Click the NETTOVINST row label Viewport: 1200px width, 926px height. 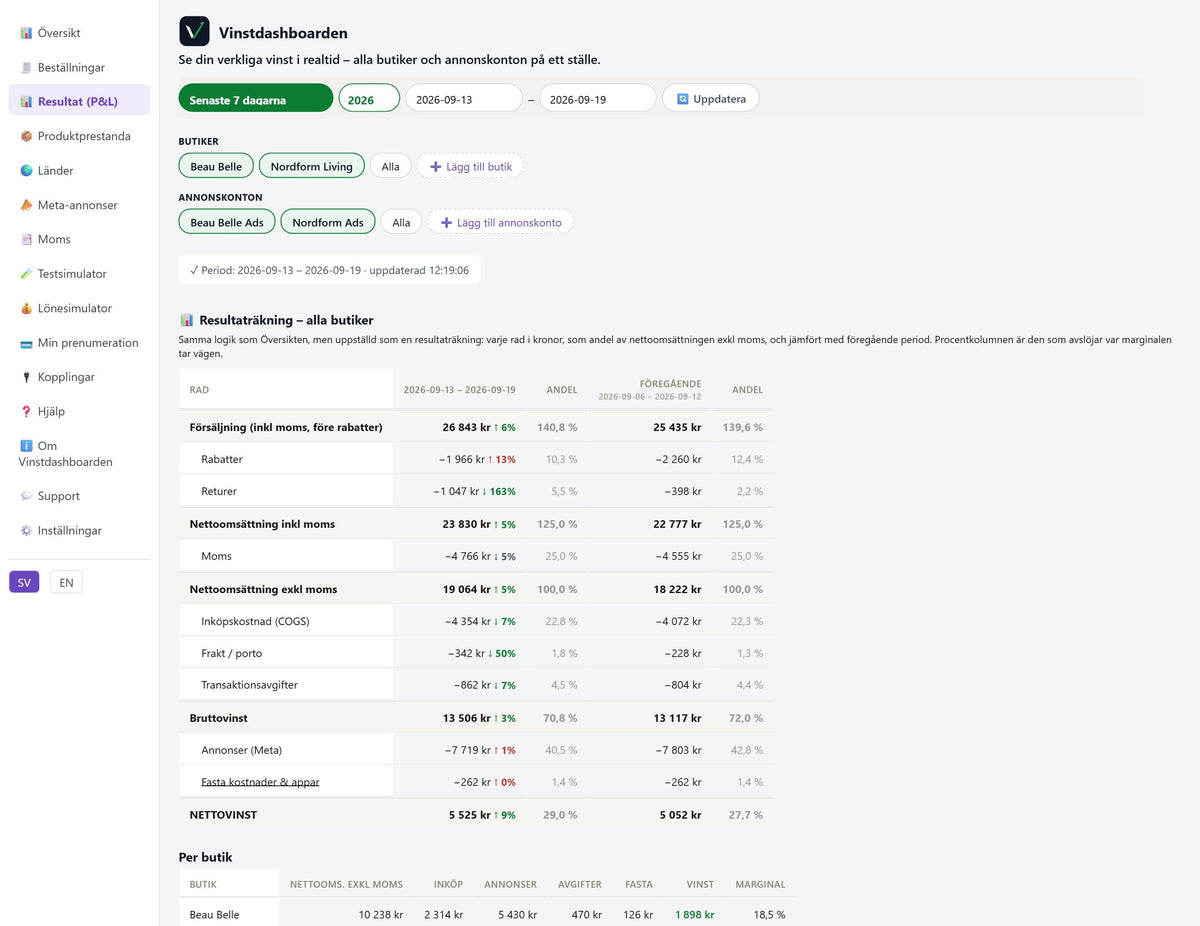[224, 815]
